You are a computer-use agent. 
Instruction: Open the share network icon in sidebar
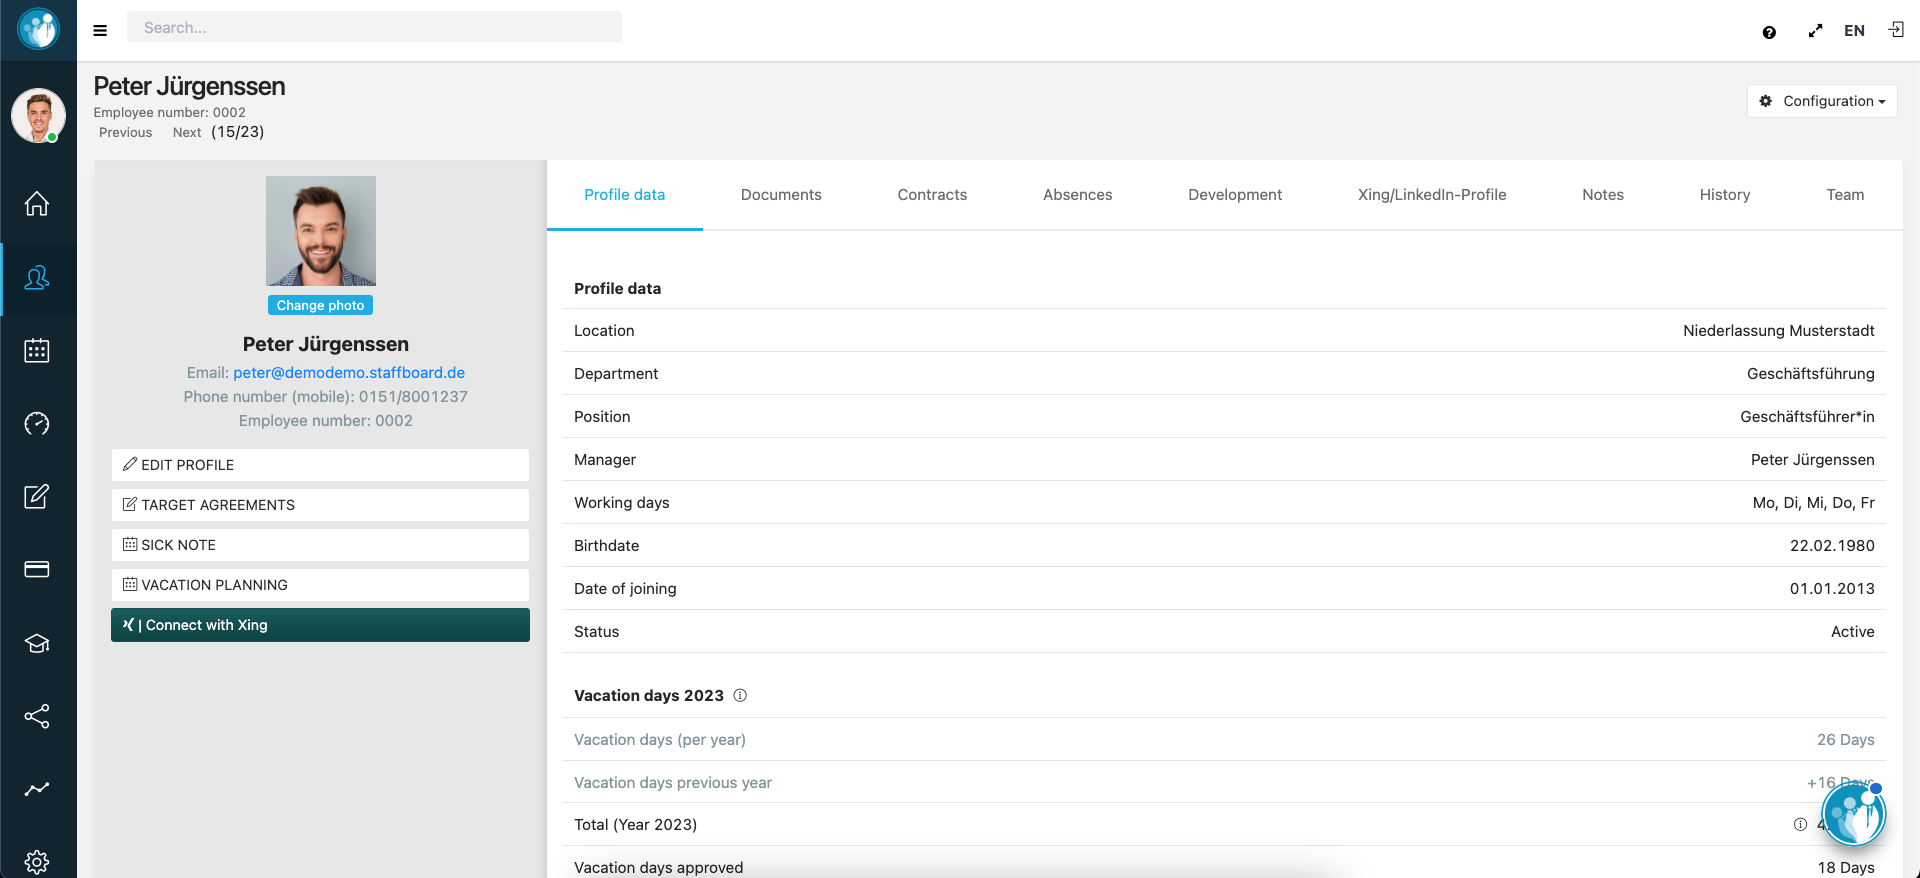pos(37,716)
